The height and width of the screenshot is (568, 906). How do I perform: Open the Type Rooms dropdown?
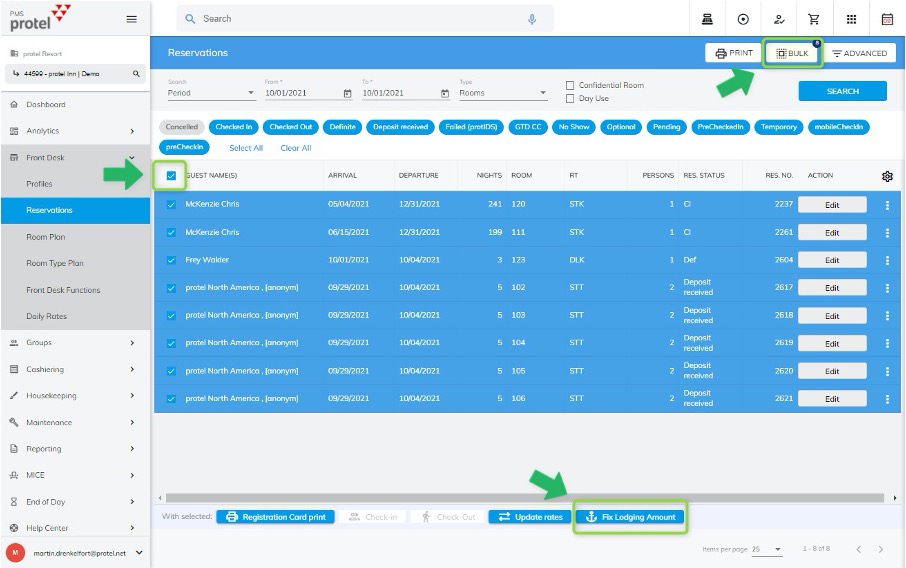(x=503, y=93)
